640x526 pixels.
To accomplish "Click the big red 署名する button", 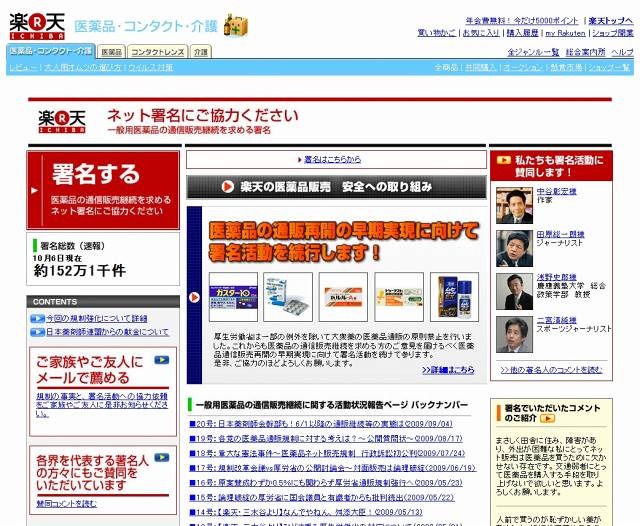I will click(103, 190).
